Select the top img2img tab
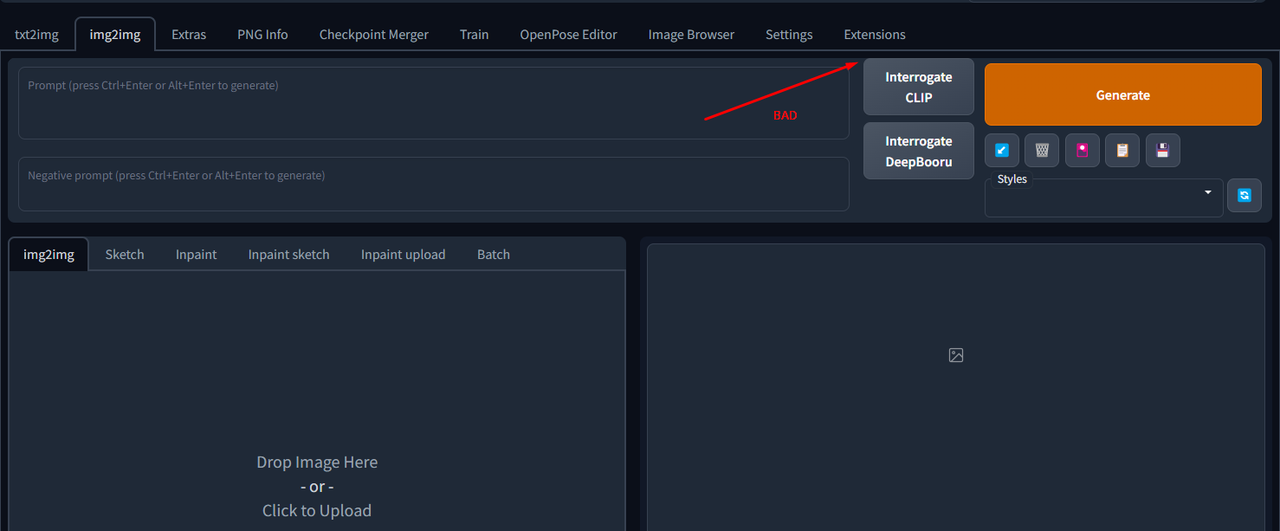The height and width of the screenshot is (531, 1280). tap(115, 34)
